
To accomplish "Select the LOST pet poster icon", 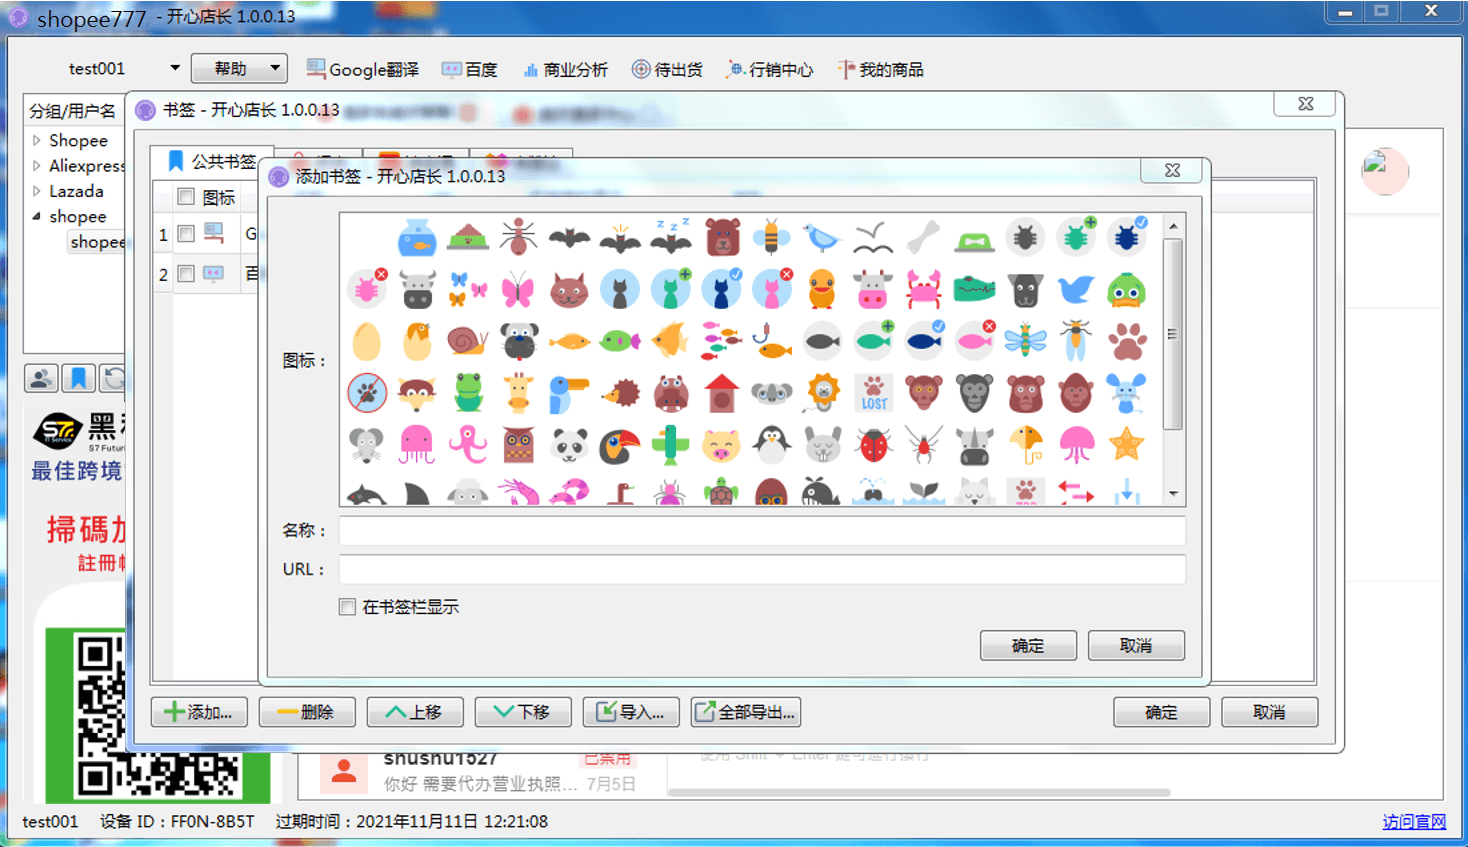I will pyautogui.click(x=873, y=393).
